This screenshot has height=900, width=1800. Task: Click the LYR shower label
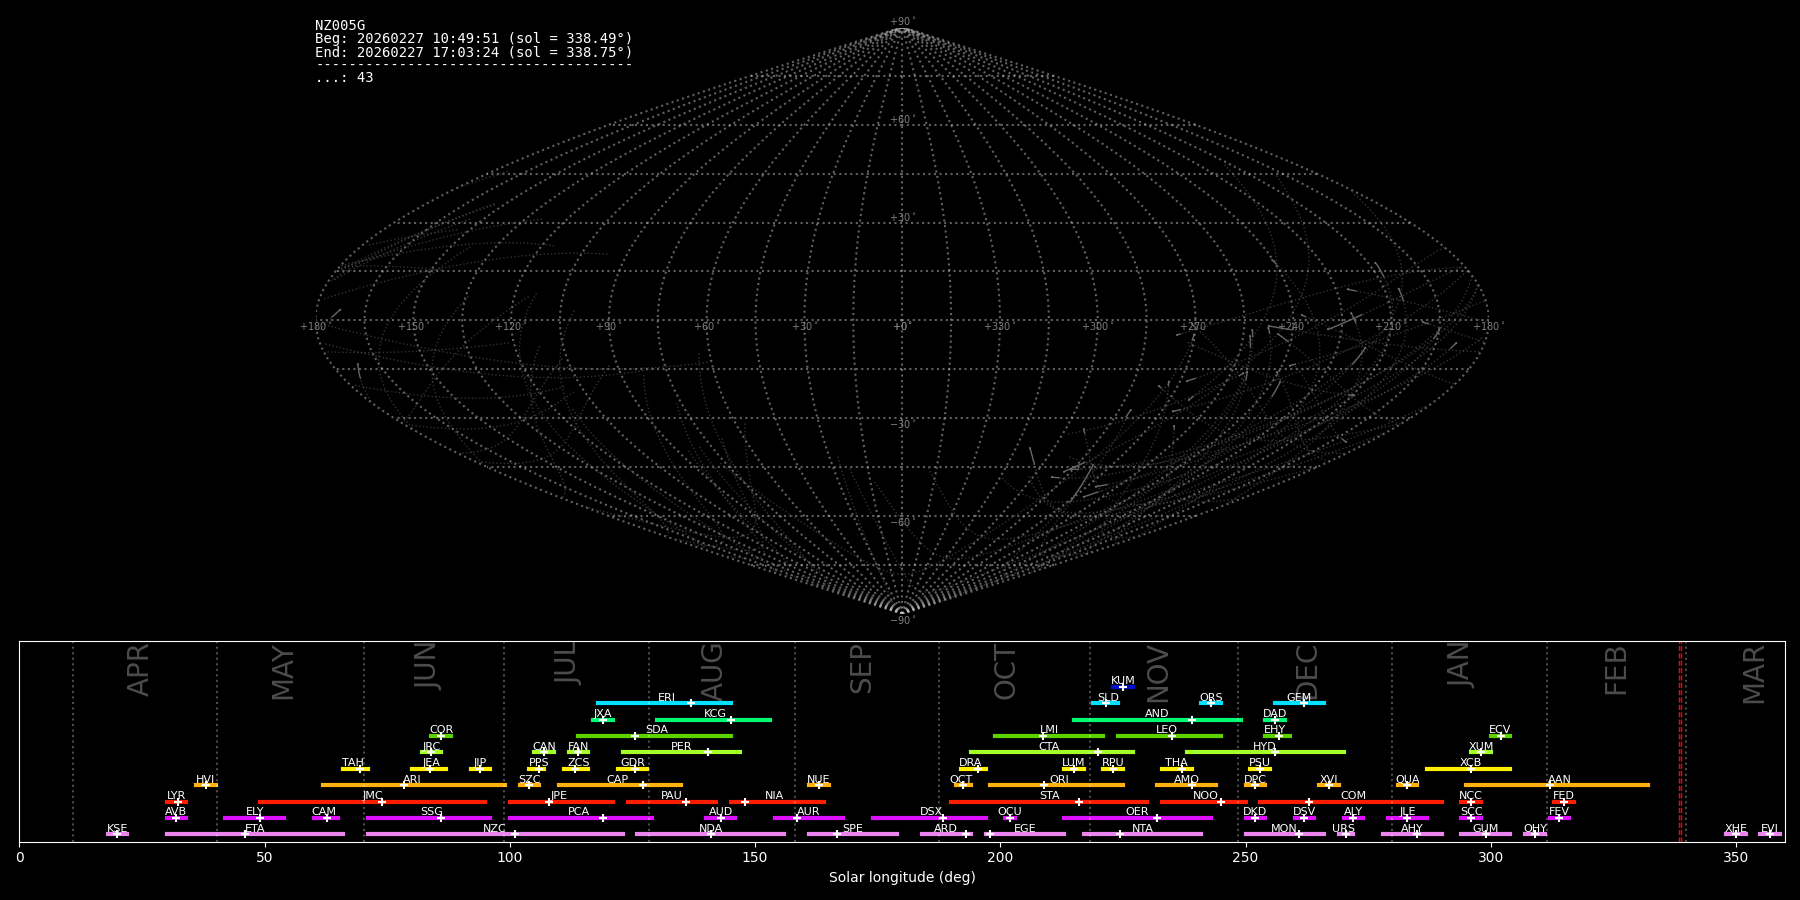[x=176, y=796]
